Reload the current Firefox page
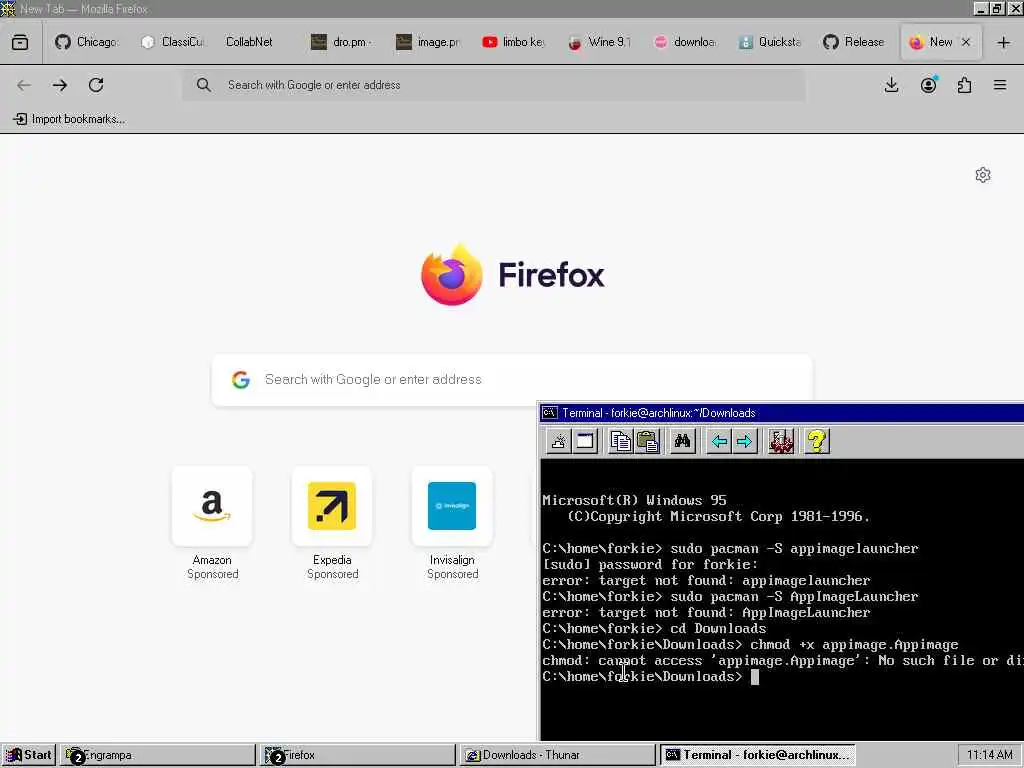 click(96, 85)
